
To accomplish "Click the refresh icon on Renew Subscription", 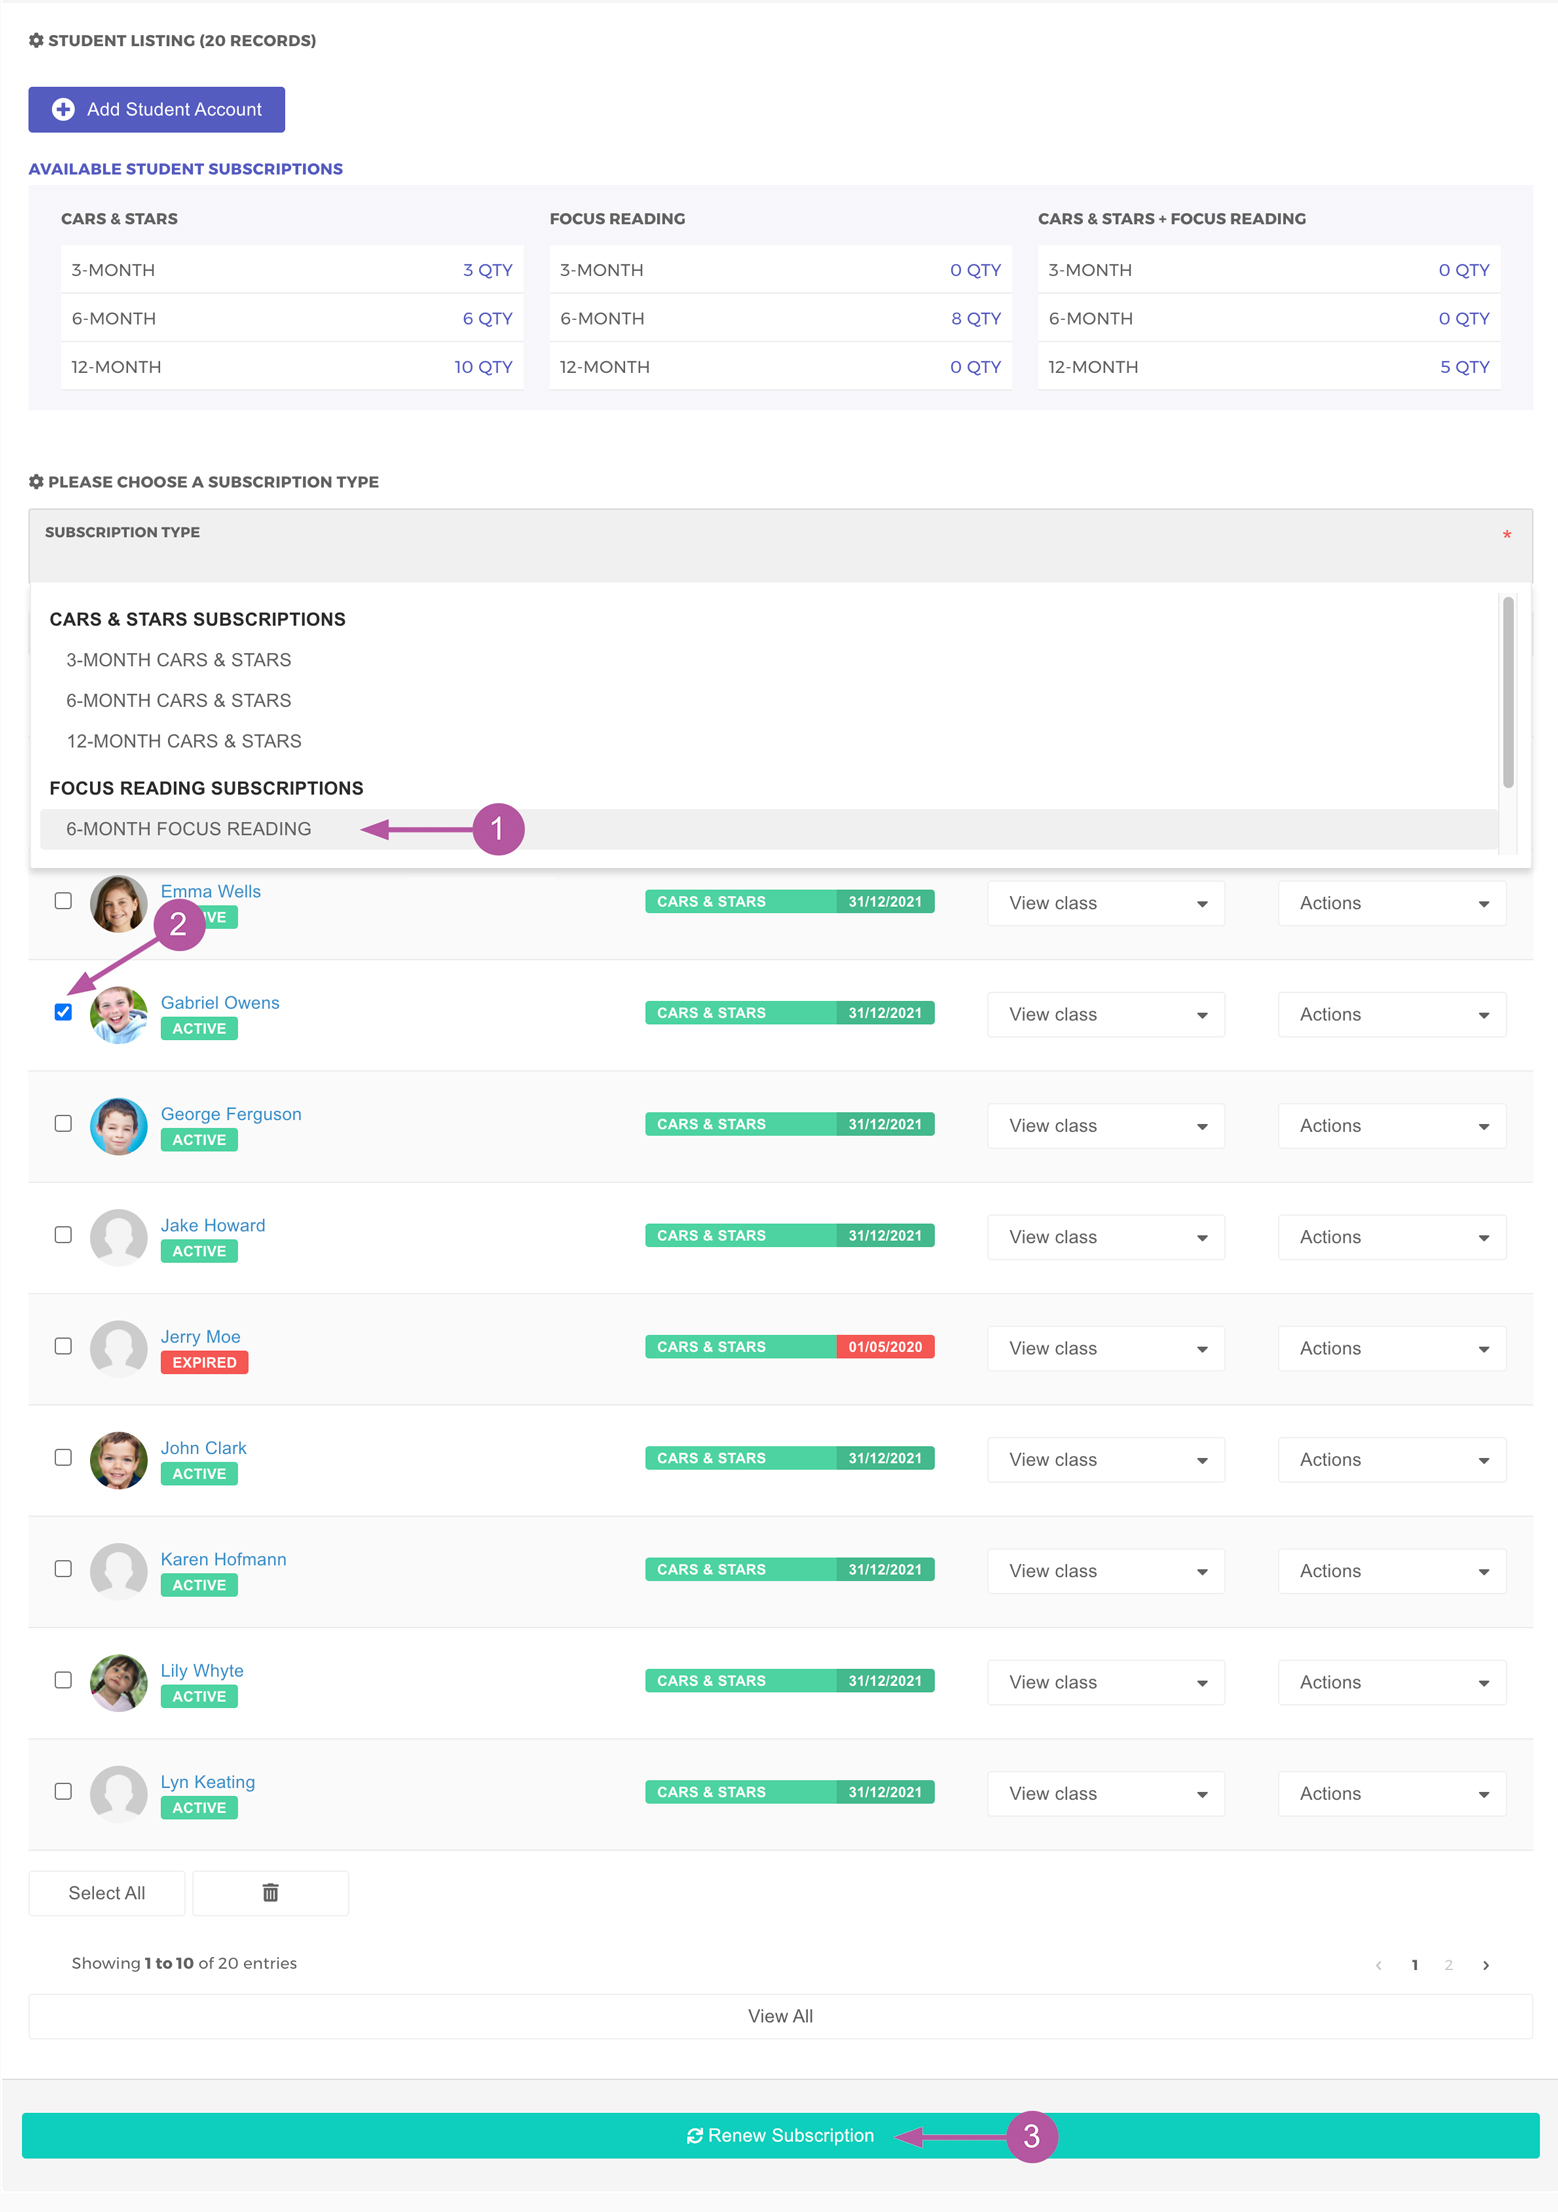I will [695, 2135].
